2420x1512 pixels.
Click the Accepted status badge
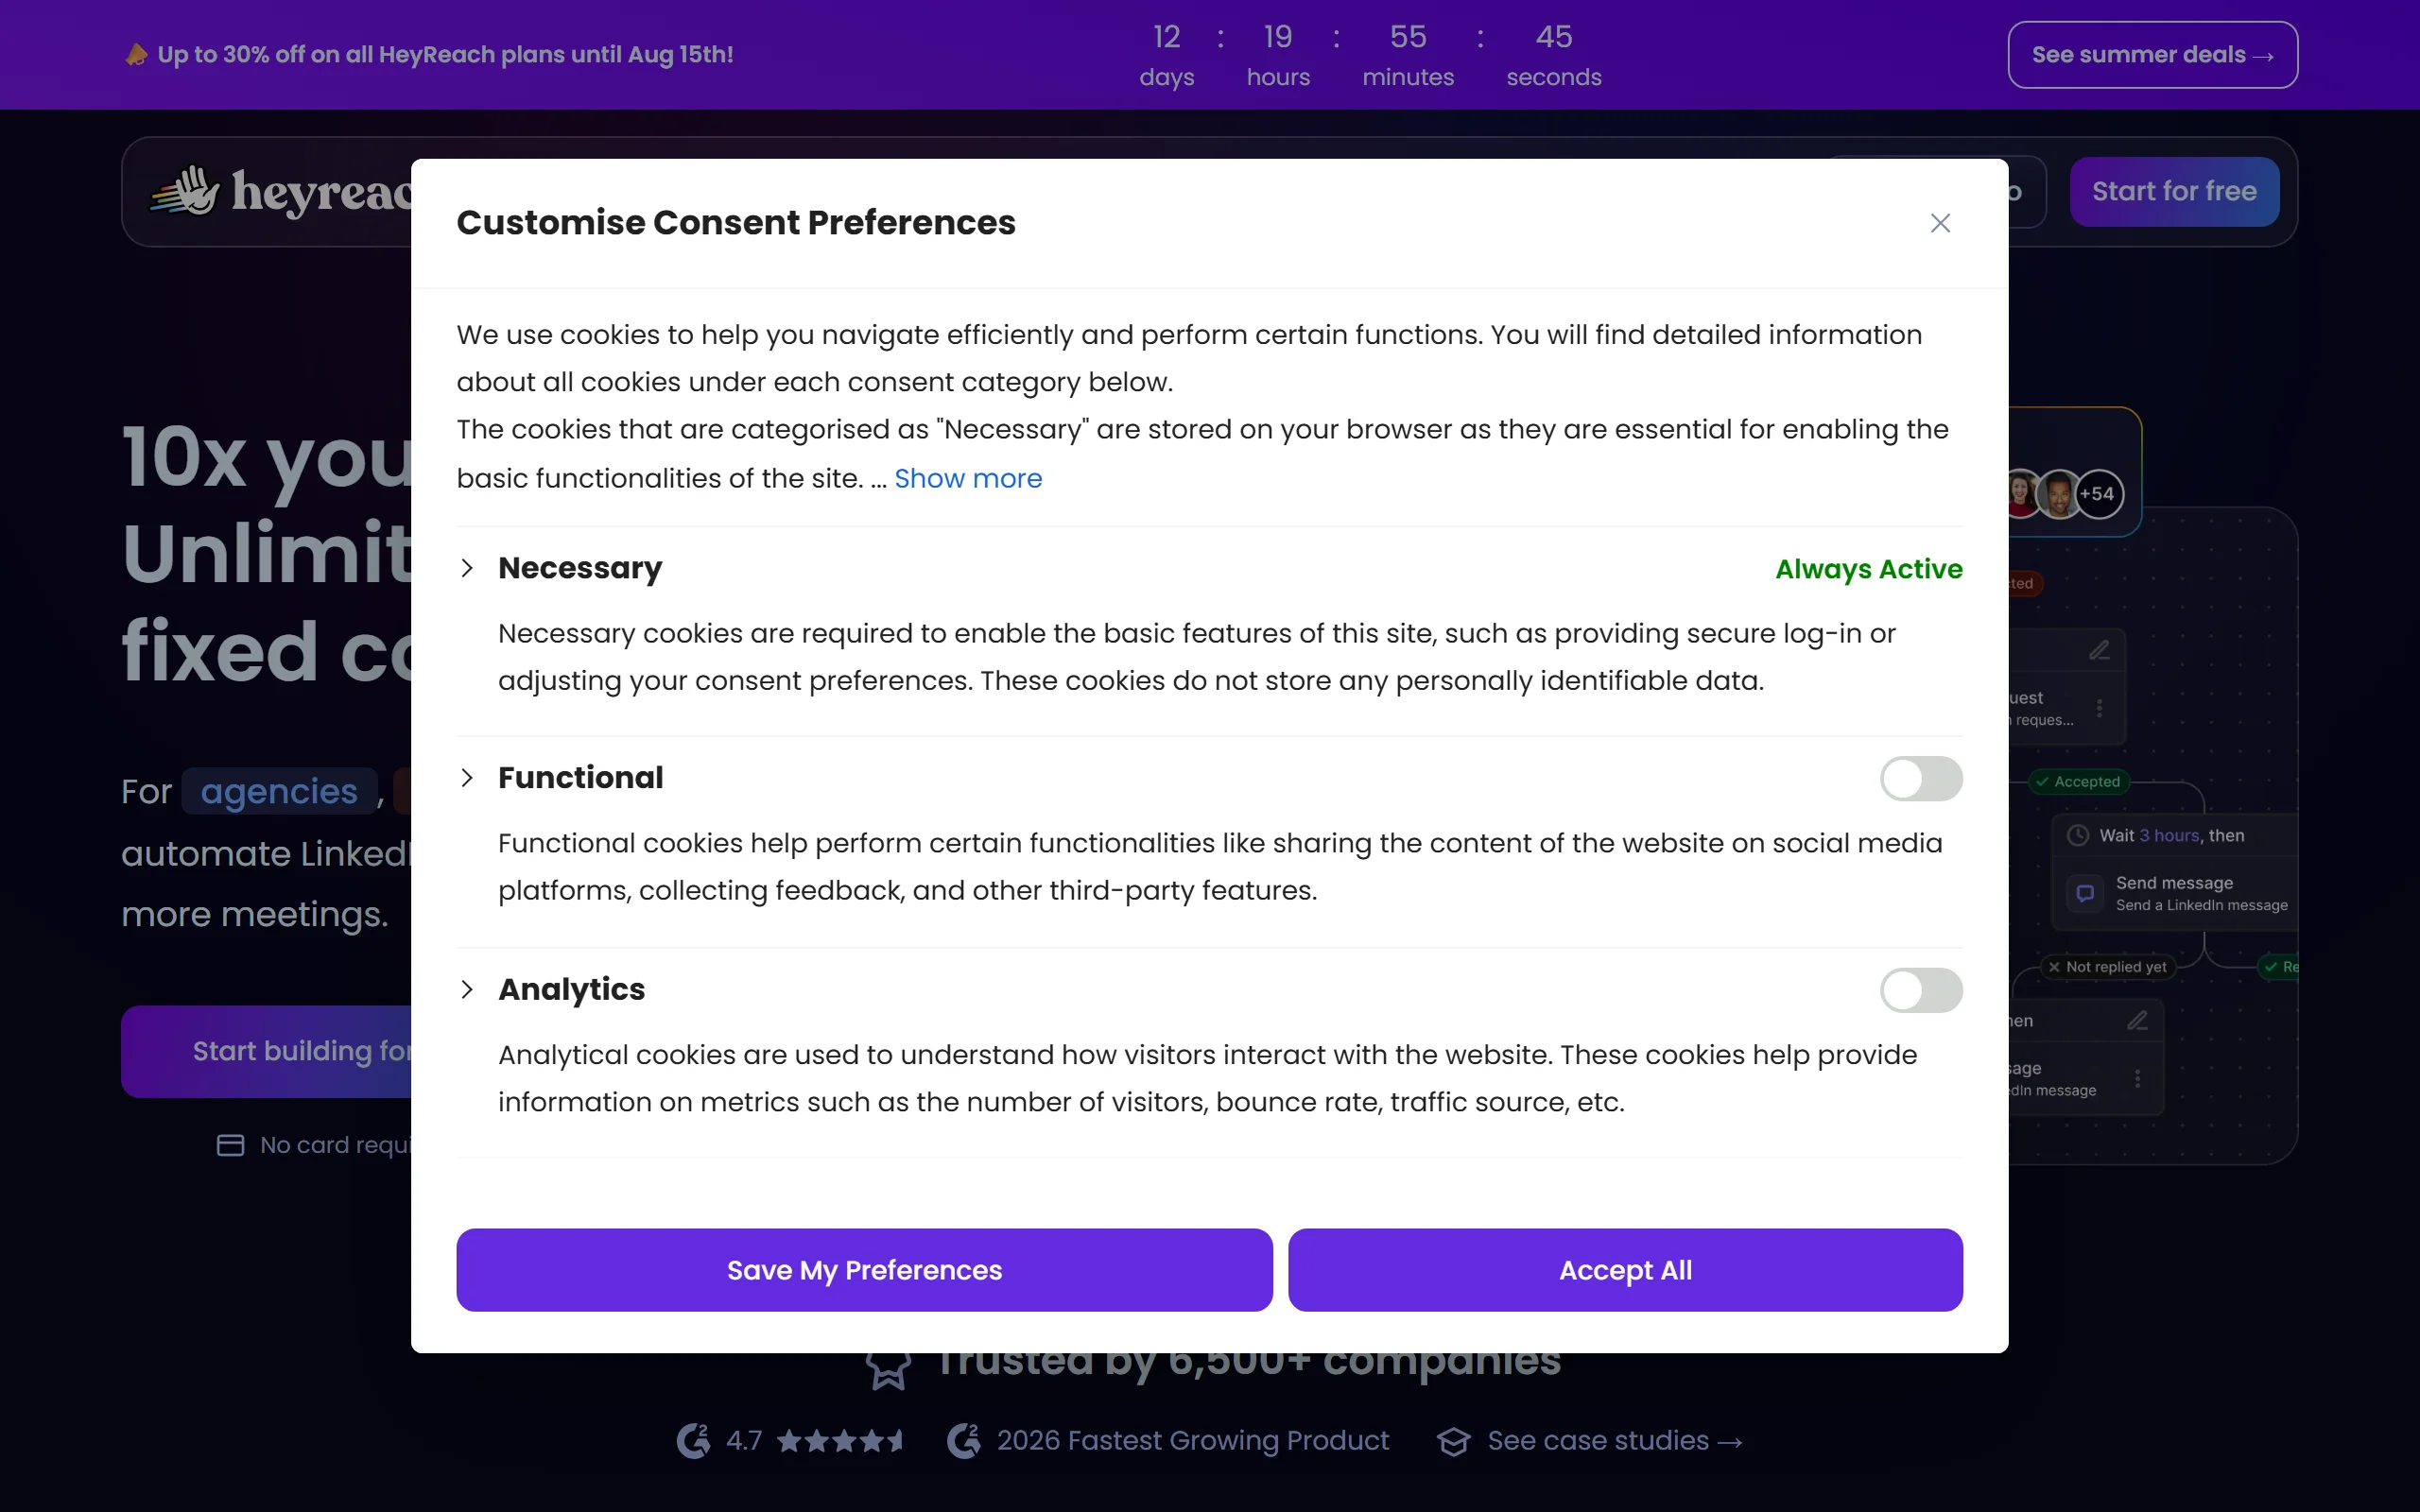point(2079,782)
